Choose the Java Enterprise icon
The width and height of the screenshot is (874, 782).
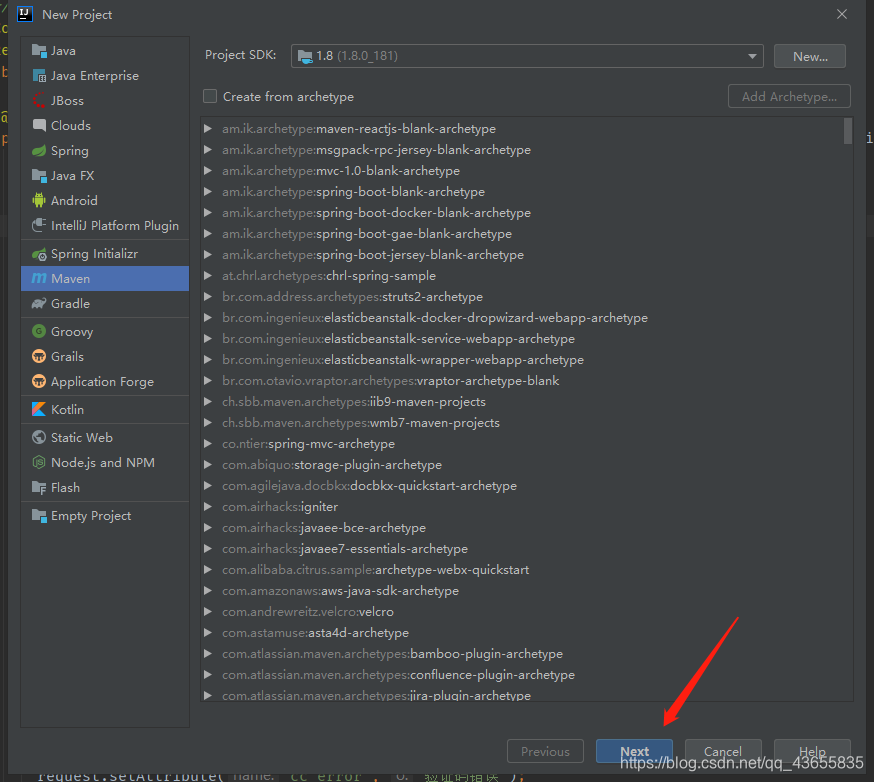click(39, 76)
